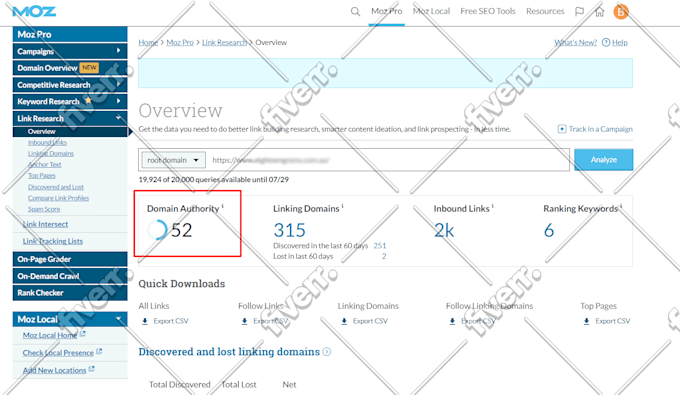Click Top Pages download icon
This screenshot has height=395, width=680.
click(586, 321)
